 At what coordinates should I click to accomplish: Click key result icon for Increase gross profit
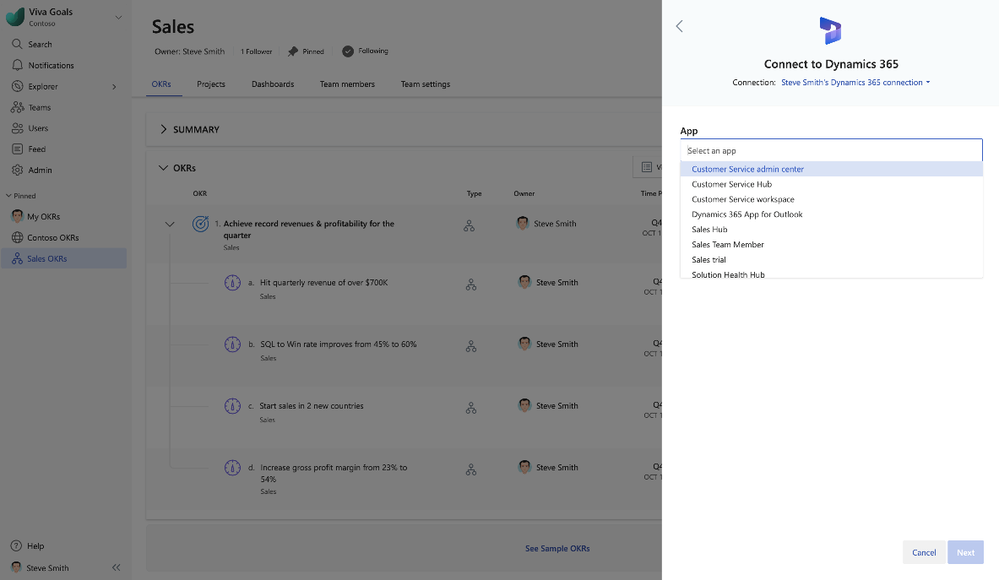coord(233,468)
